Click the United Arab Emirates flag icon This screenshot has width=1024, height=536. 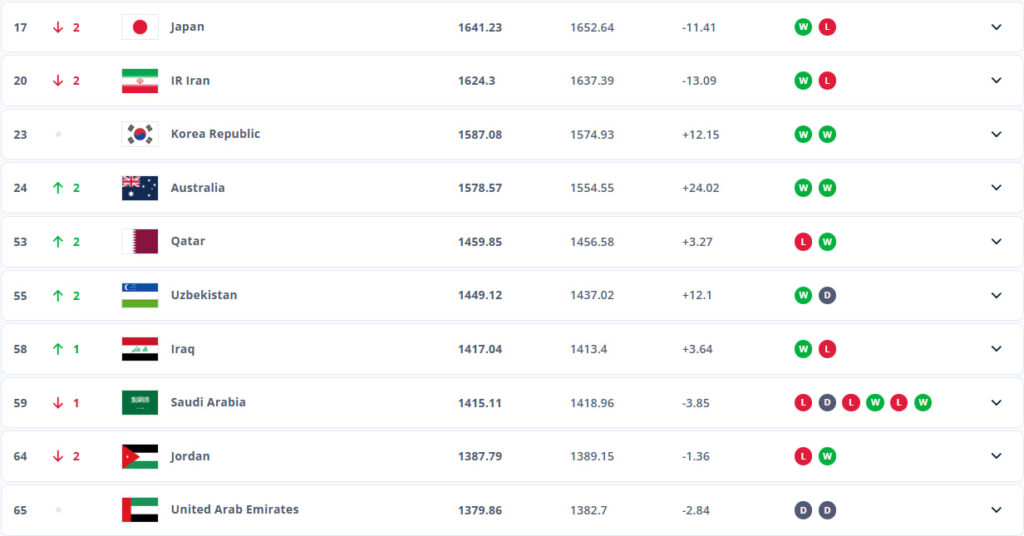coord(140,510)
